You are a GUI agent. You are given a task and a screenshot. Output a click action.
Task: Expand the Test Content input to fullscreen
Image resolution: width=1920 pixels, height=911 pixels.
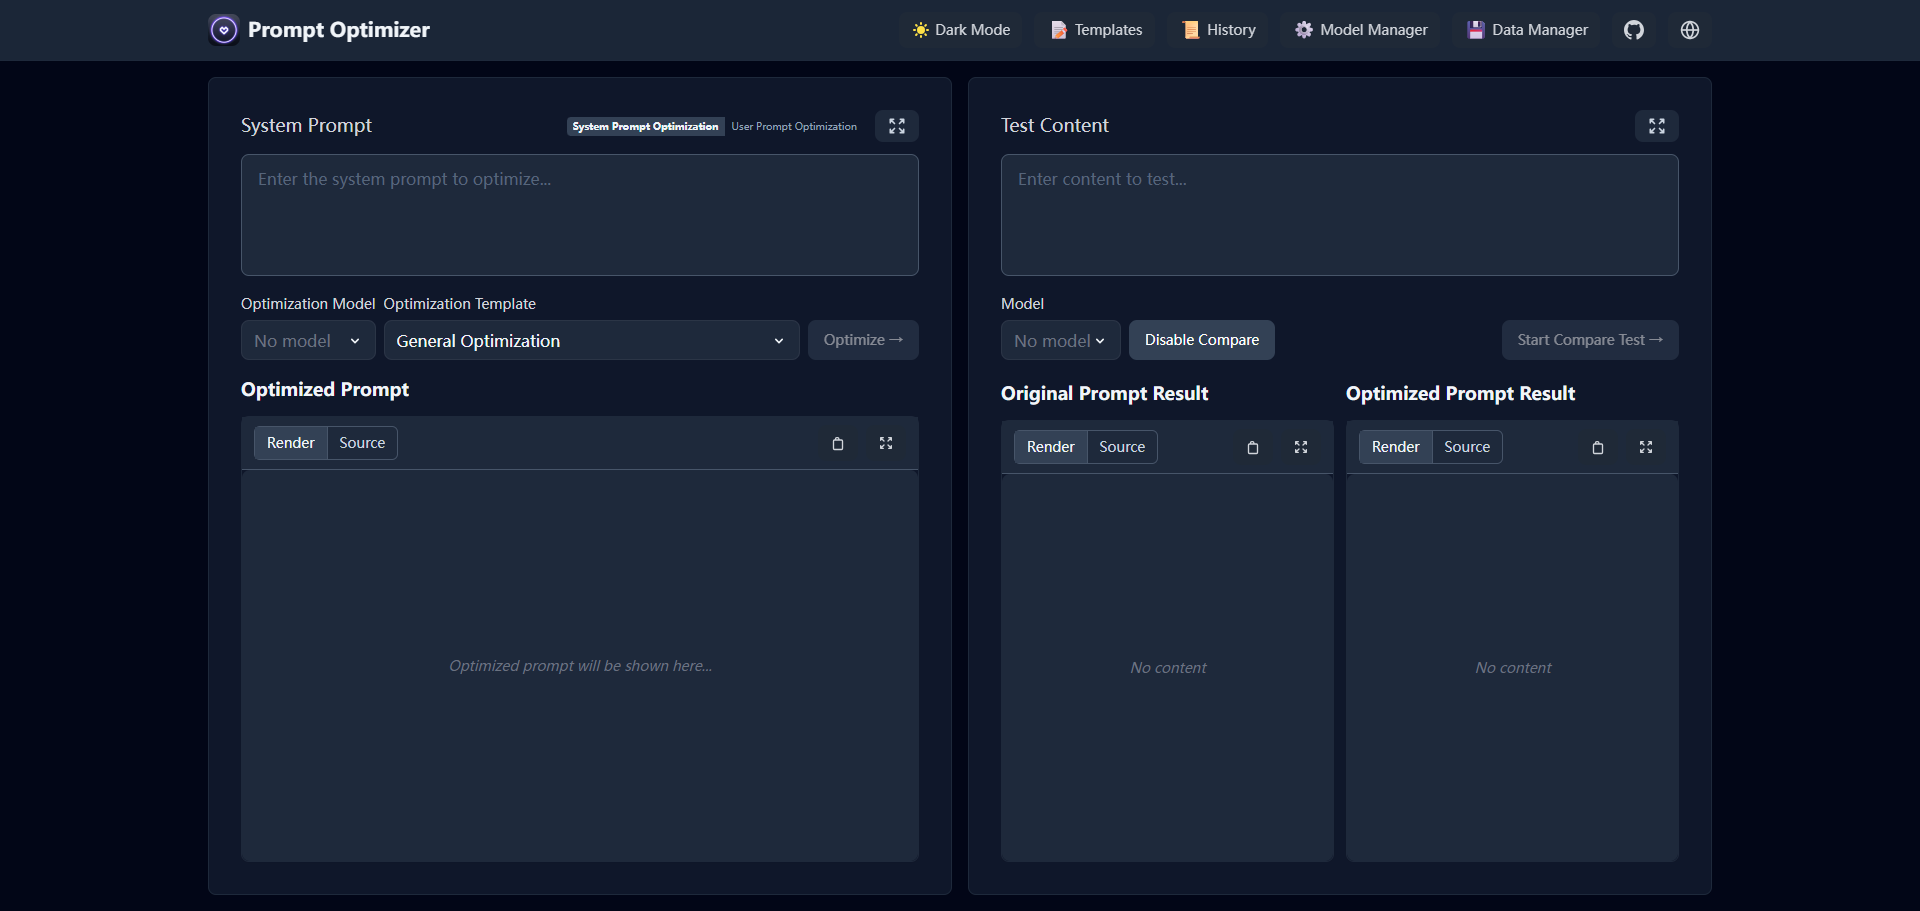[x=1656, y=126]
